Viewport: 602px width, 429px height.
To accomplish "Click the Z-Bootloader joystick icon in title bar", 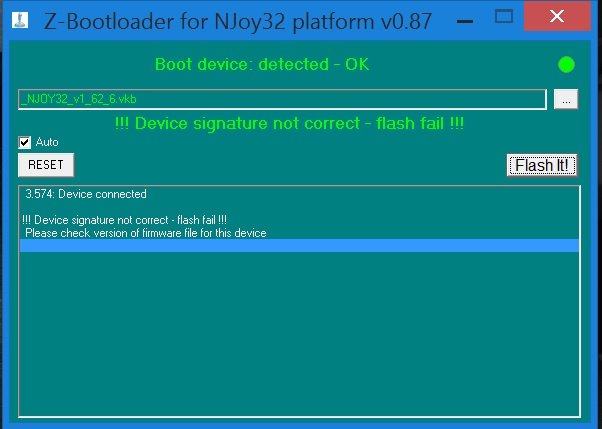I will pos(18,17).
